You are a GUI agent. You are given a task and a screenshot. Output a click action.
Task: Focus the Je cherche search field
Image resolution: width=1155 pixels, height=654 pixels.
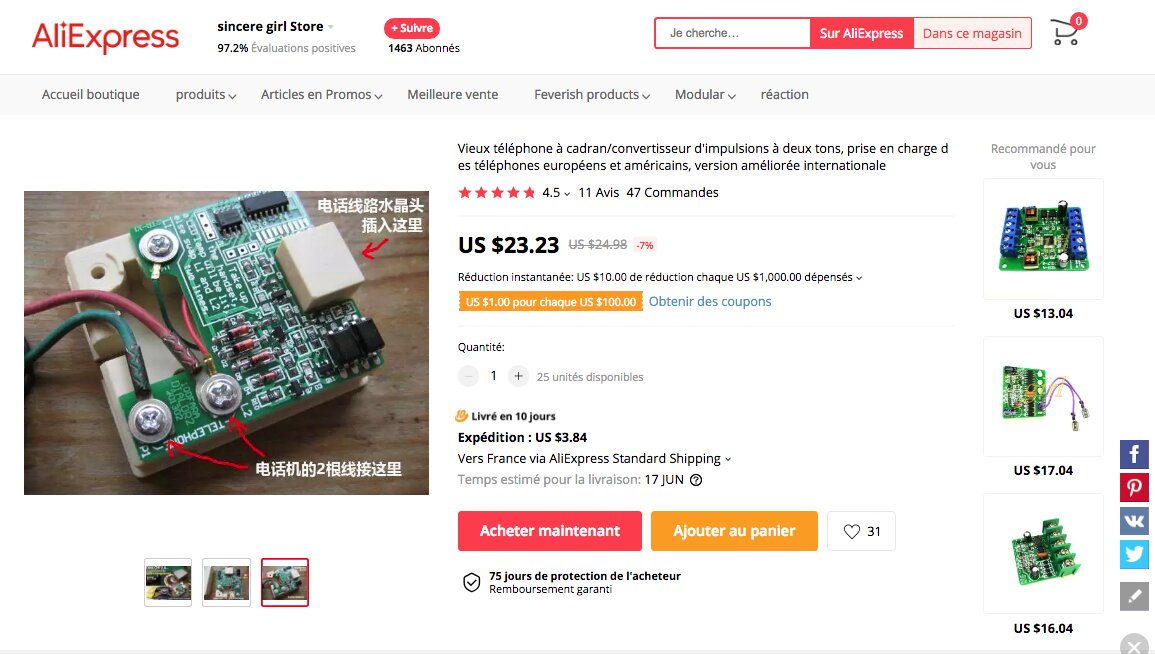click(x=733, y=33)
